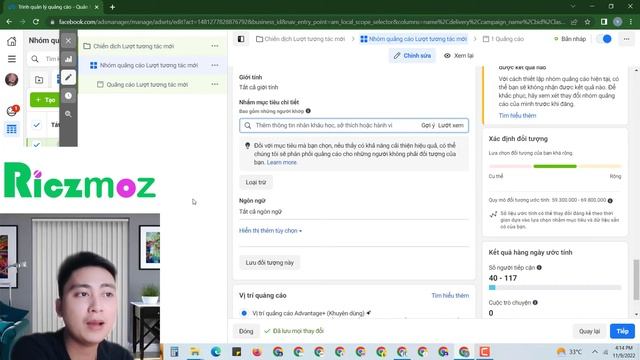Open Sticky Notes from taskbar

[x=236, y=351]
